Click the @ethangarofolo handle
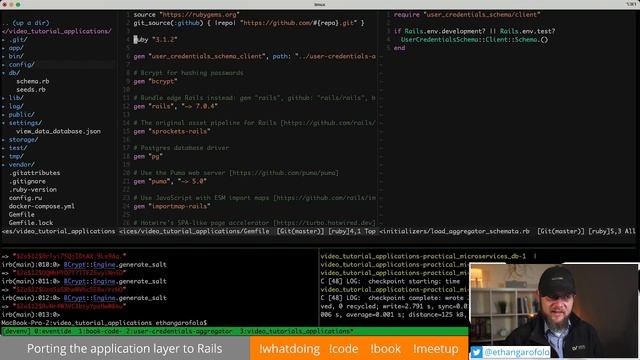 [517, 352]
